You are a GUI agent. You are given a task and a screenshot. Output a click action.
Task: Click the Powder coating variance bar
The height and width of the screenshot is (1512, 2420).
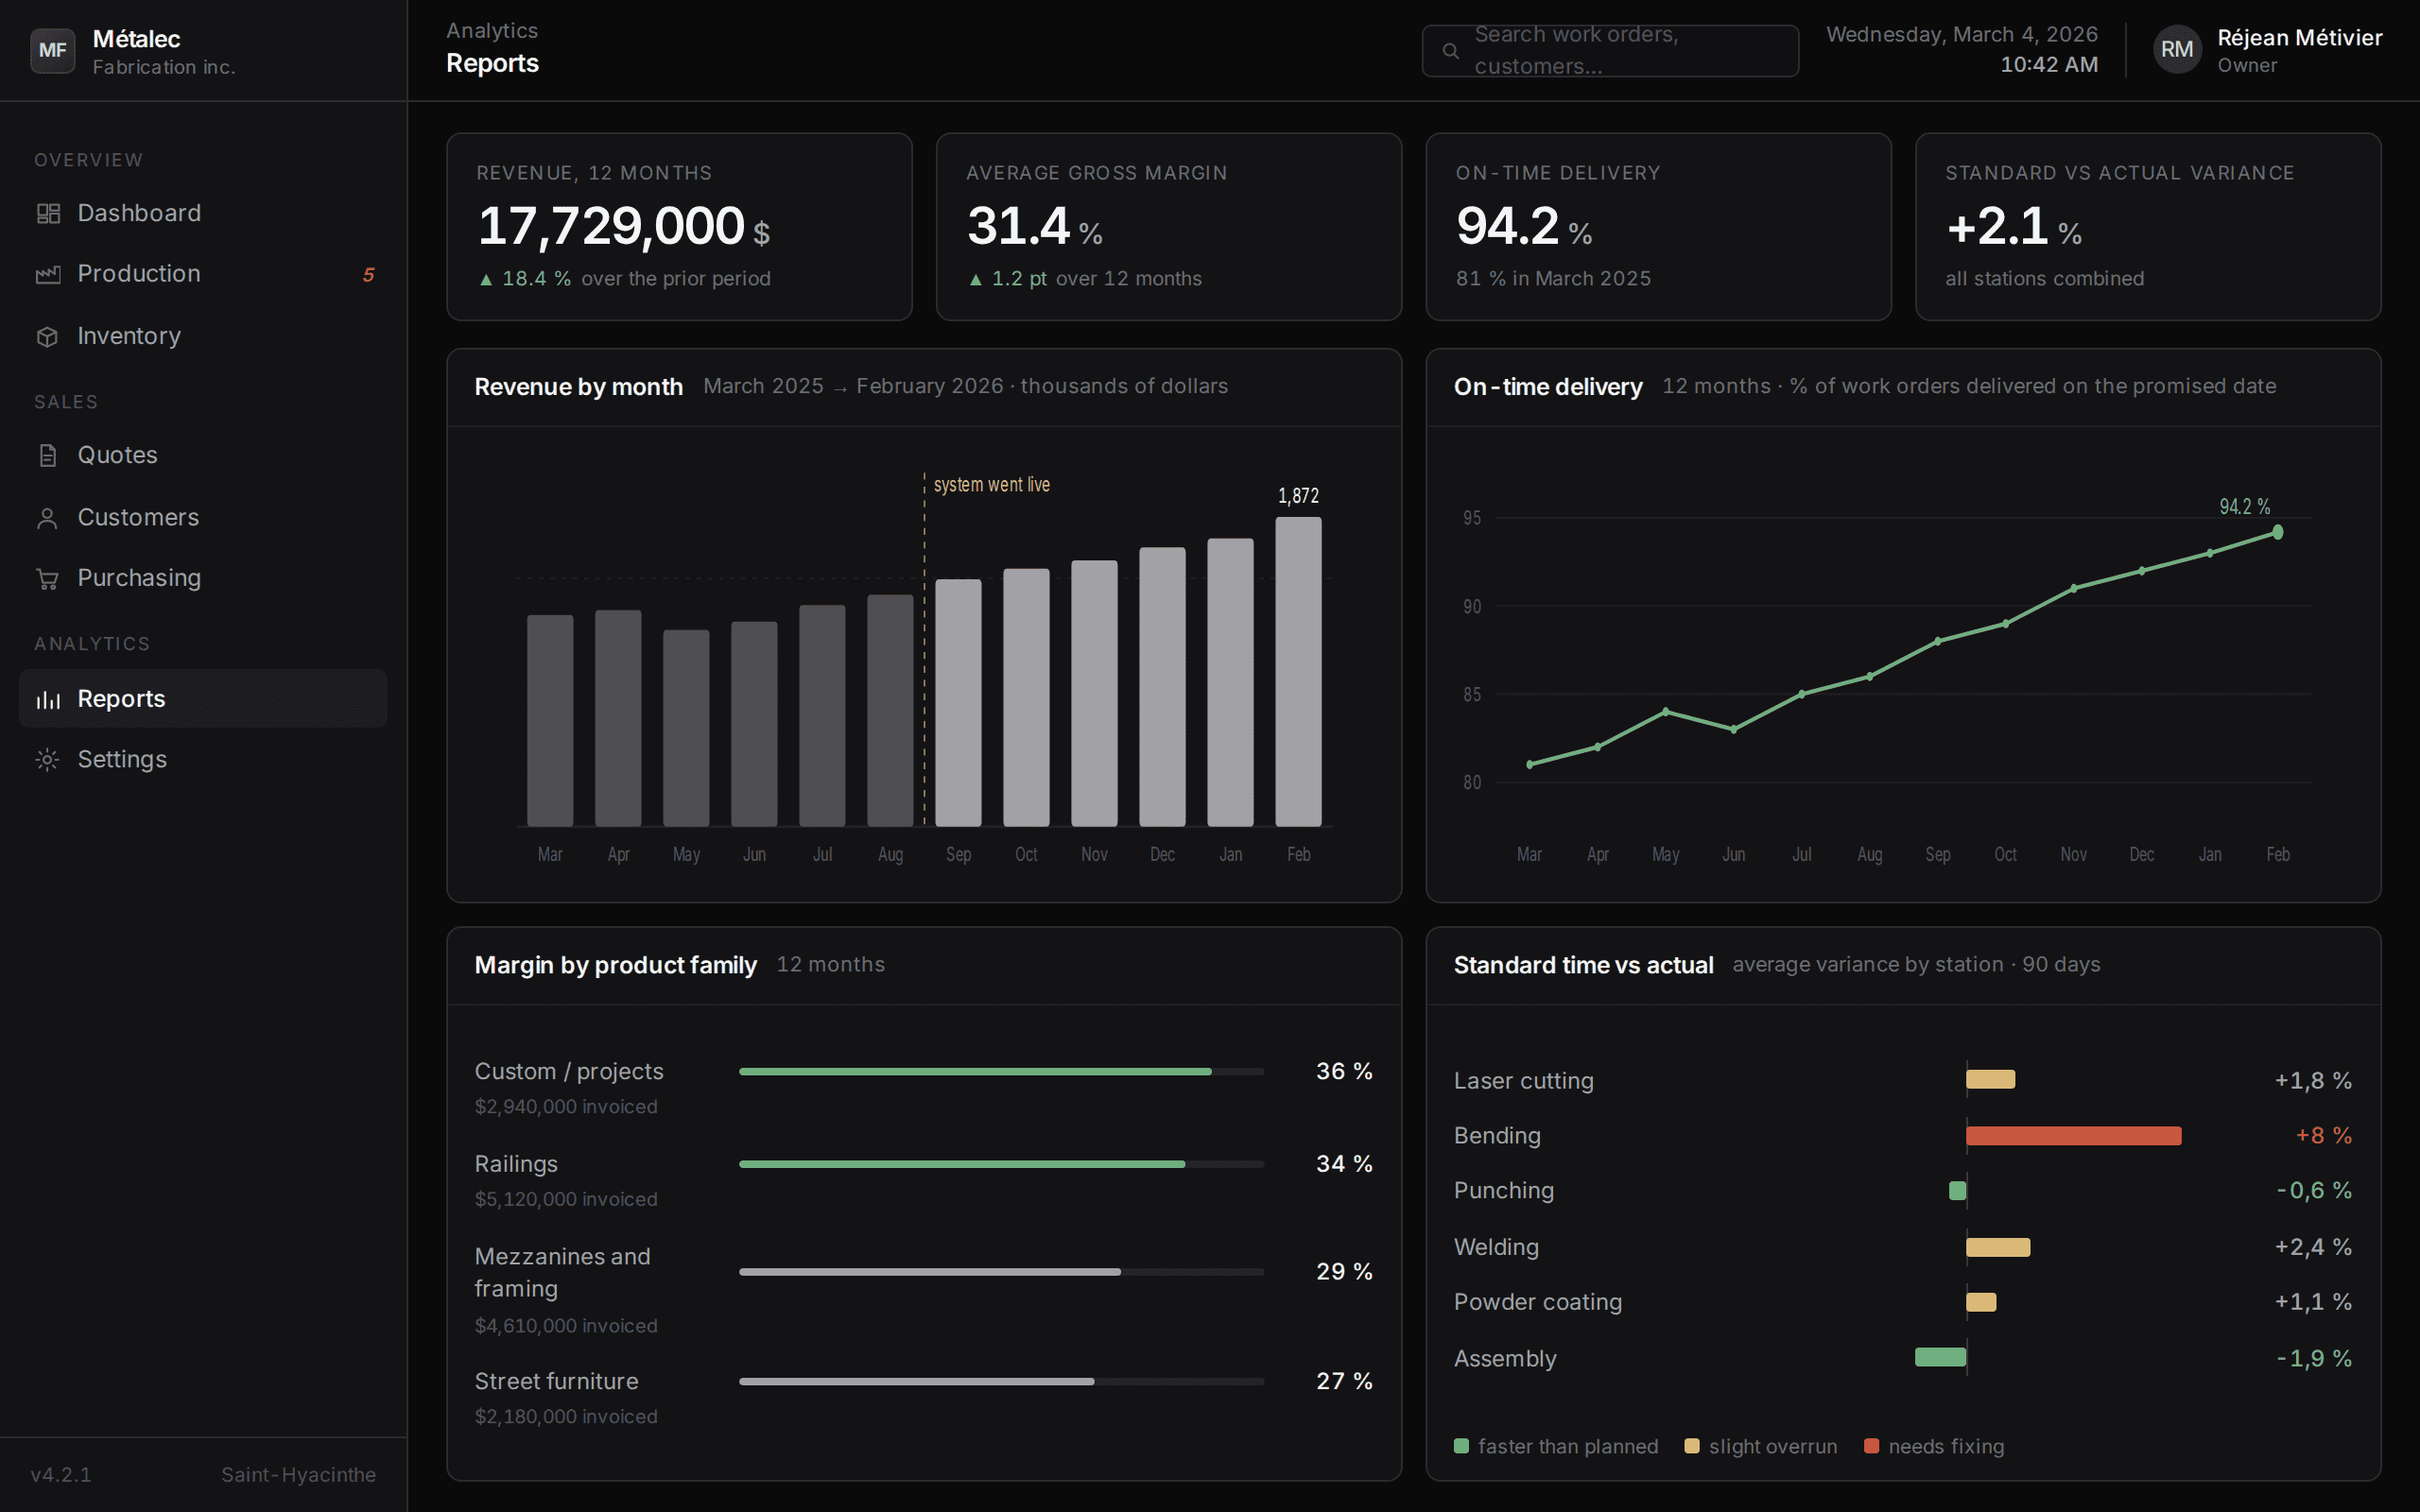tap(1981, 1302)
